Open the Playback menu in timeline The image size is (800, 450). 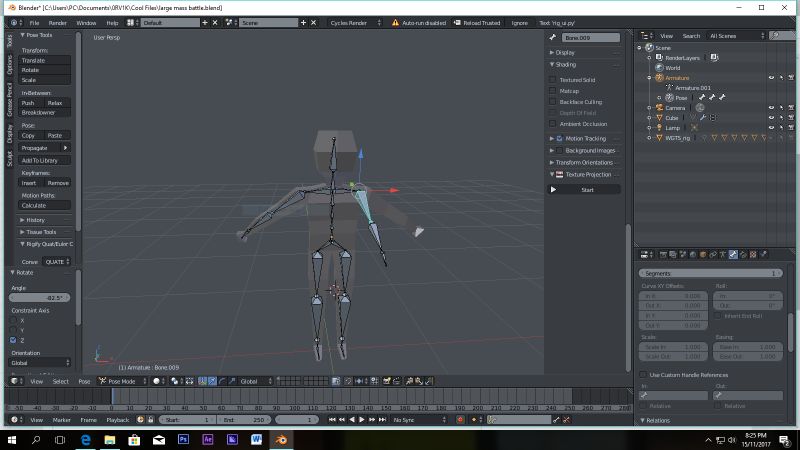[x=117, y=419]
